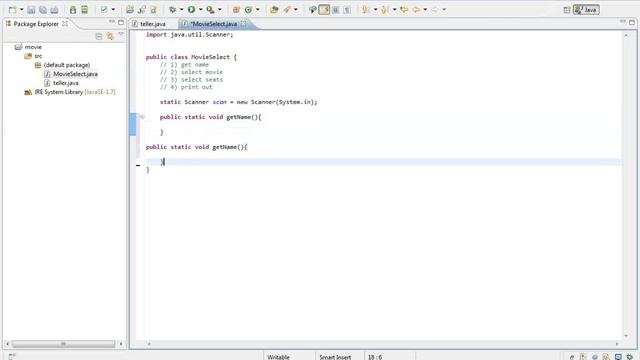
Task: Click the New Java Package icon
Action: pyautogui.click(x=236, y=9)
